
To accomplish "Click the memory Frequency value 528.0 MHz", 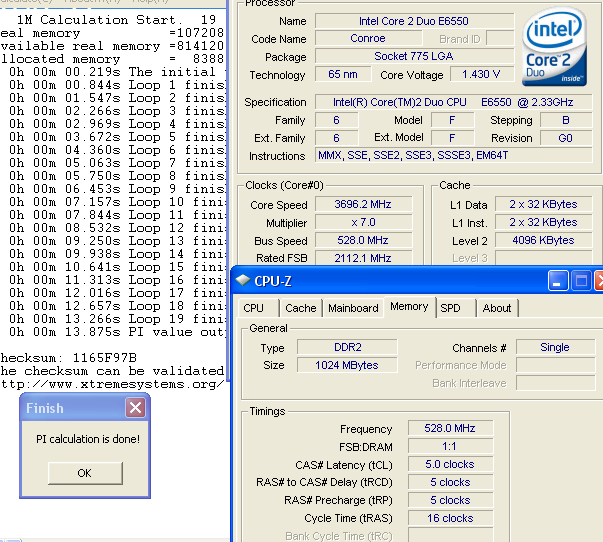I will (450, 428).
